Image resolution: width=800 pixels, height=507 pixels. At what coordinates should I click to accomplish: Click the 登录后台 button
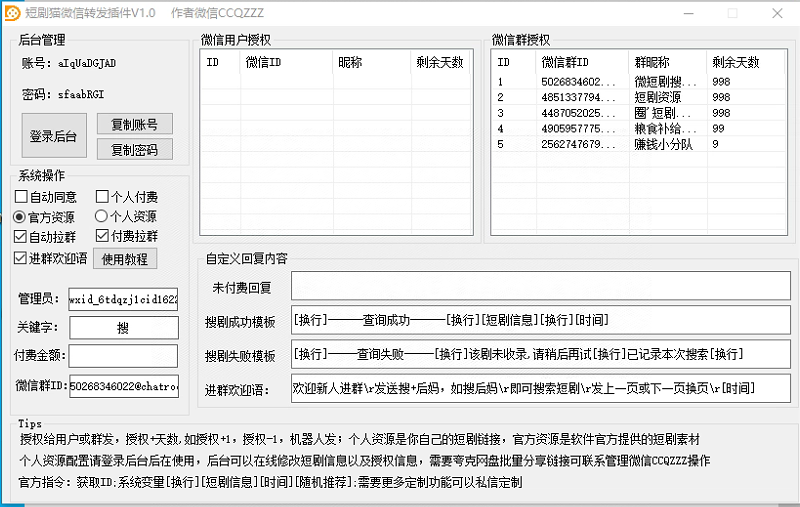coord(55,136)
